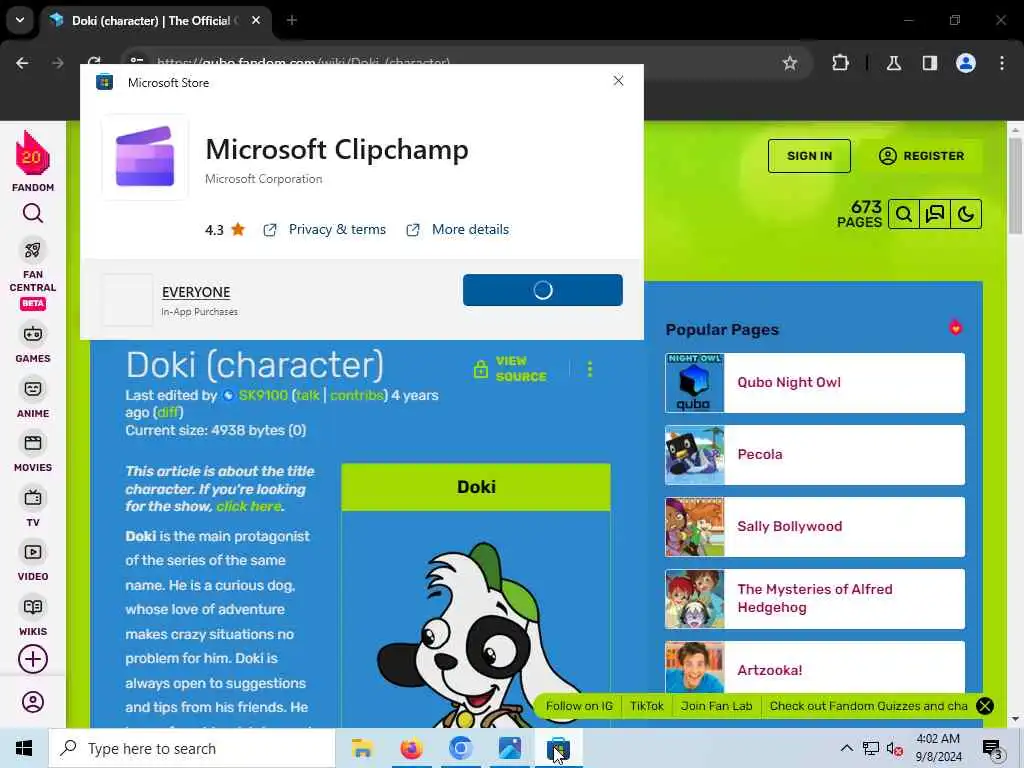Expand the article's three-dot more menu
Image resolution: width=1024 pixels, height=768 pixels.
590,369
